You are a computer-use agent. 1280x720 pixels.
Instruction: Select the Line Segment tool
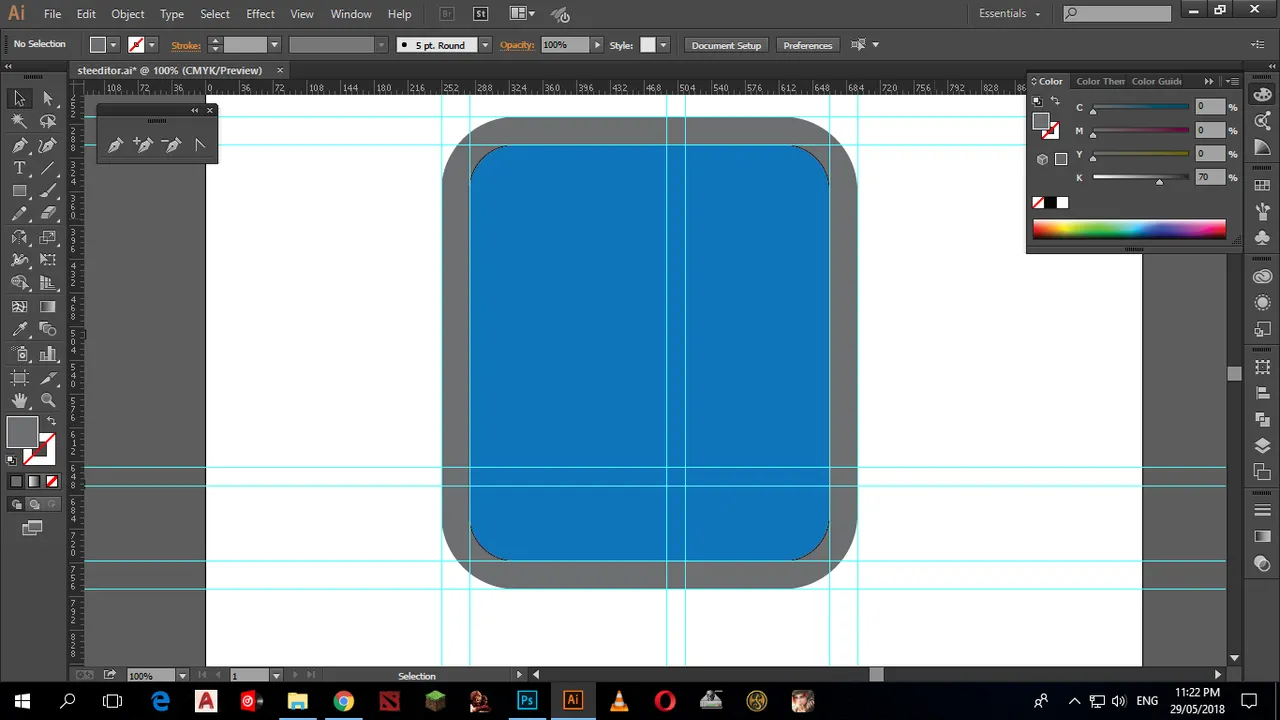point(48,168)
